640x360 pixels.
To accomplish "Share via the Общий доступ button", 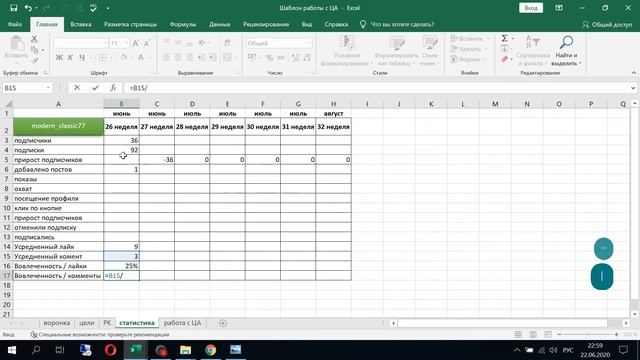I will 607,24.
